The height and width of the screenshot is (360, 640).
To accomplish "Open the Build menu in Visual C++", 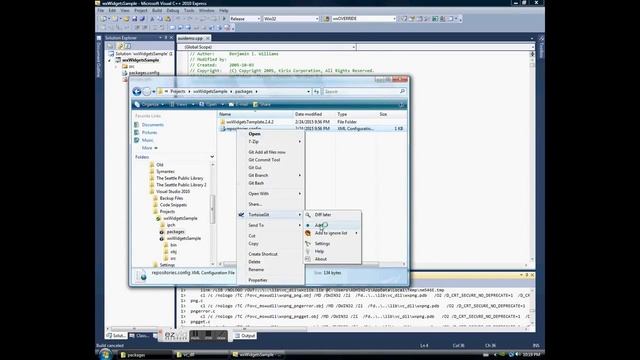I will point(157,11).
